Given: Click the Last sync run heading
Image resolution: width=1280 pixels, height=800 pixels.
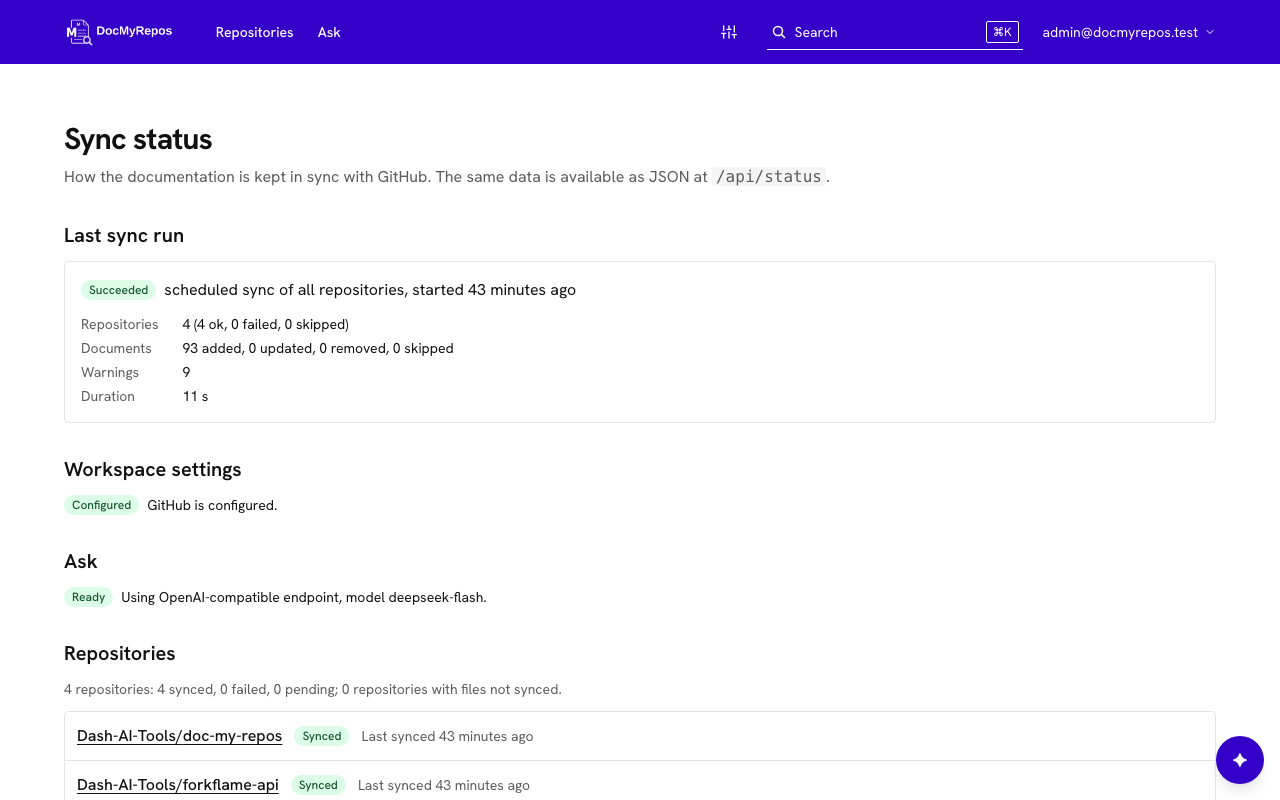Looking at the screenshot, I should coord(124,235).
